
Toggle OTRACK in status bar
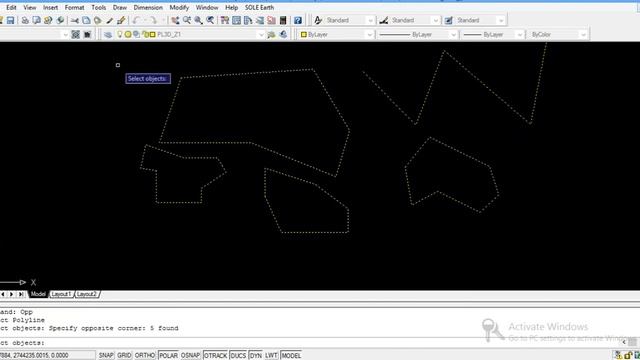(x=215, y=356)
